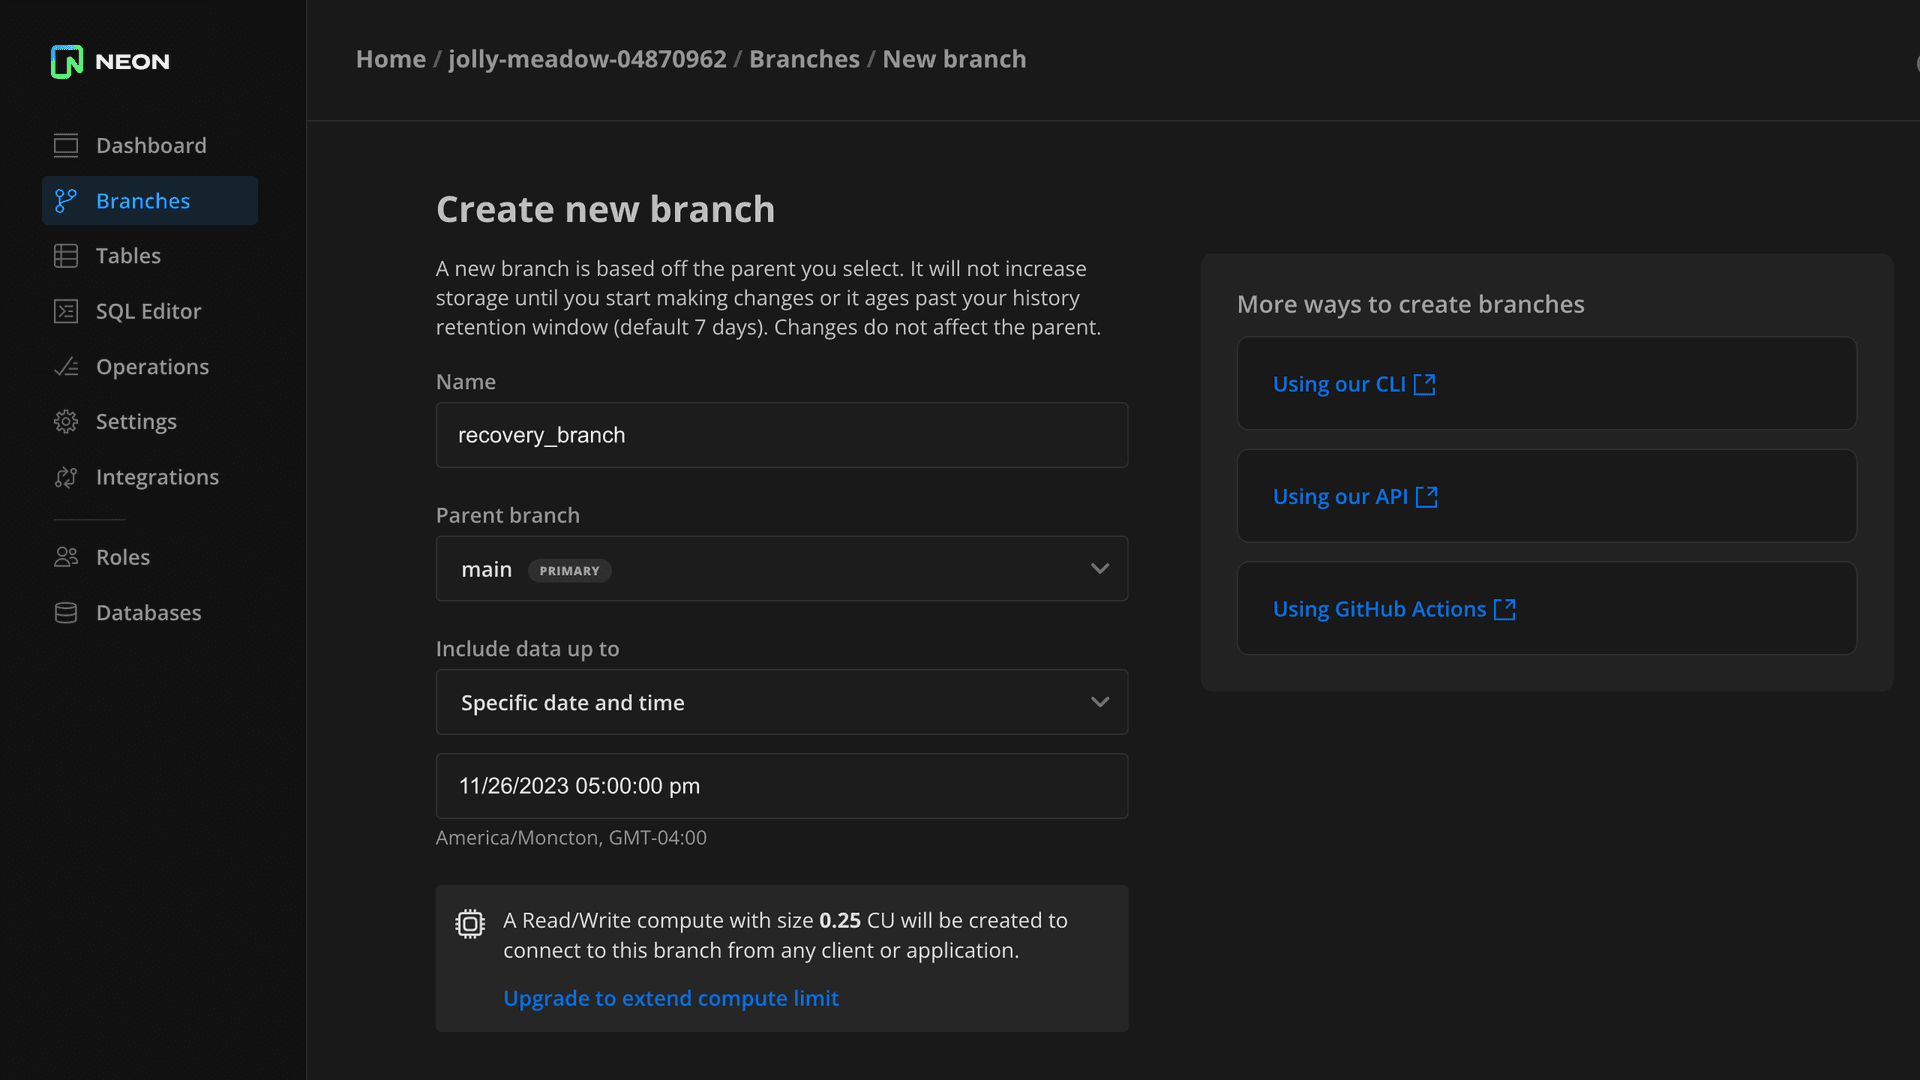Click the Branches icon in sidebar
Screen dimensions: 1920x1080
65,200
